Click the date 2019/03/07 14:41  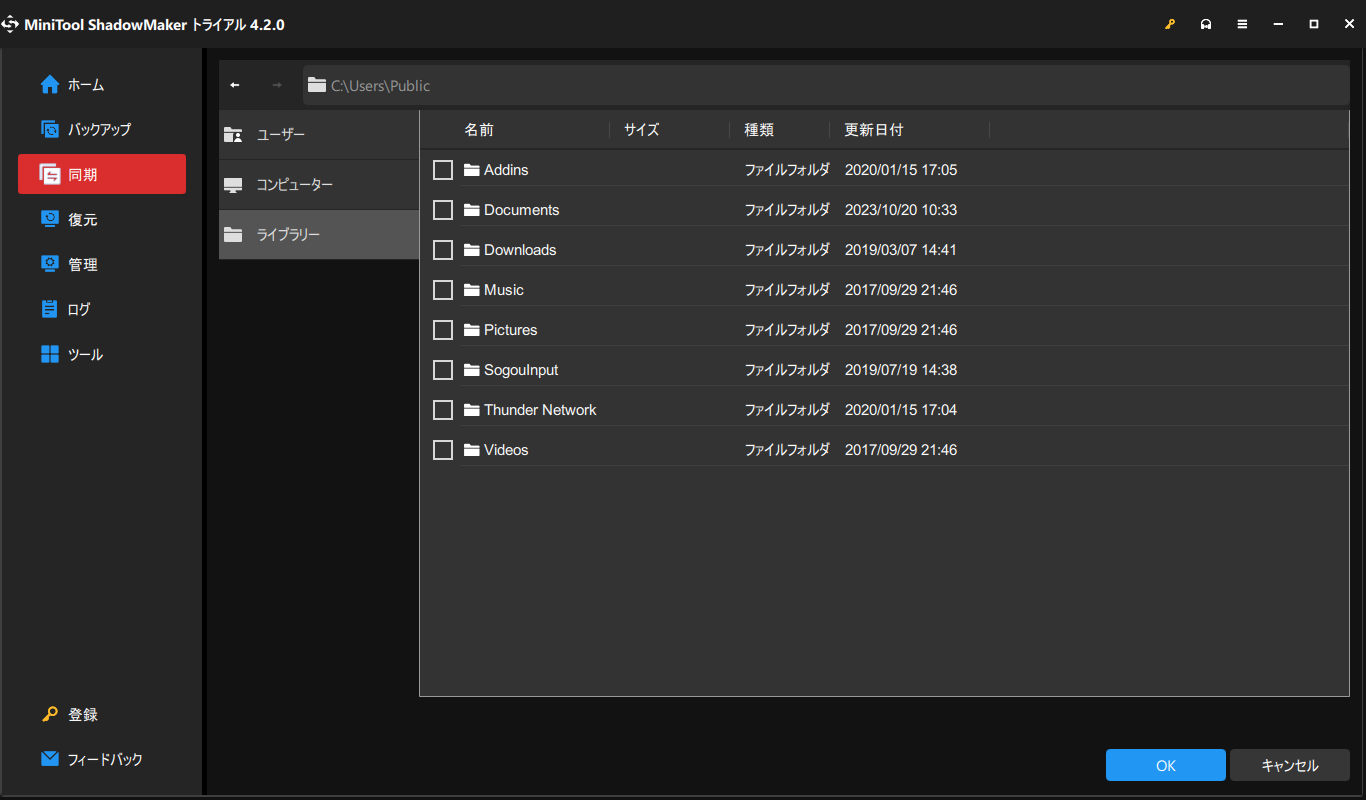pos(901,250)
